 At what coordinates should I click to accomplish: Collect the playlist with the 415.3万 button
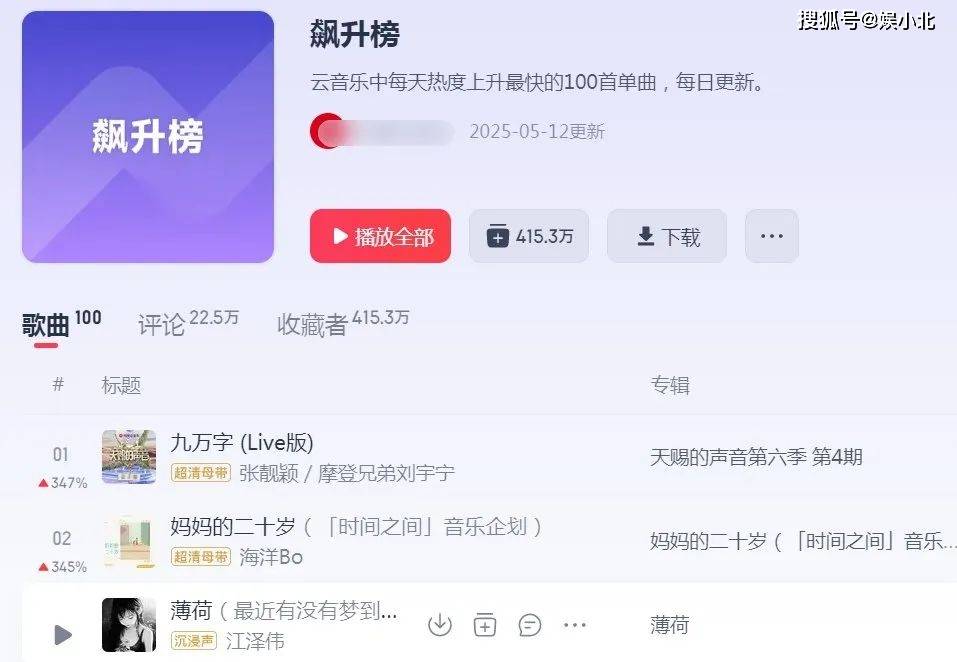click(529, 236)
